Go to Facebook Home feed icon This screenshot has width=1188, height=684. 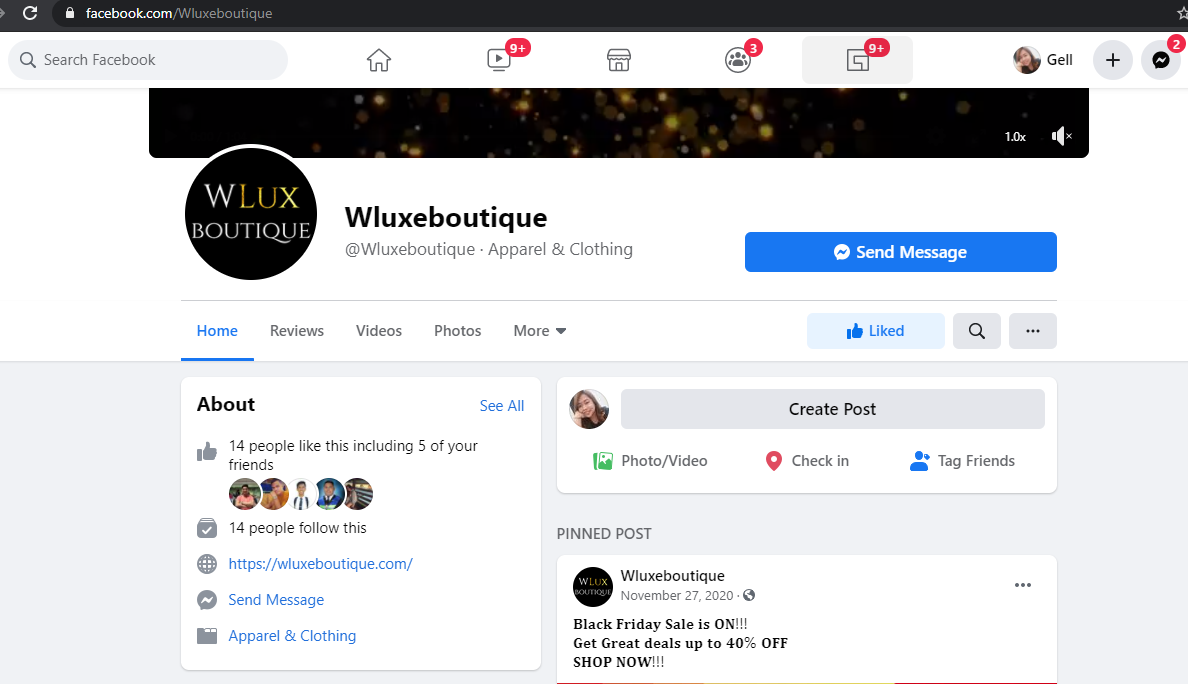[378, 60]
